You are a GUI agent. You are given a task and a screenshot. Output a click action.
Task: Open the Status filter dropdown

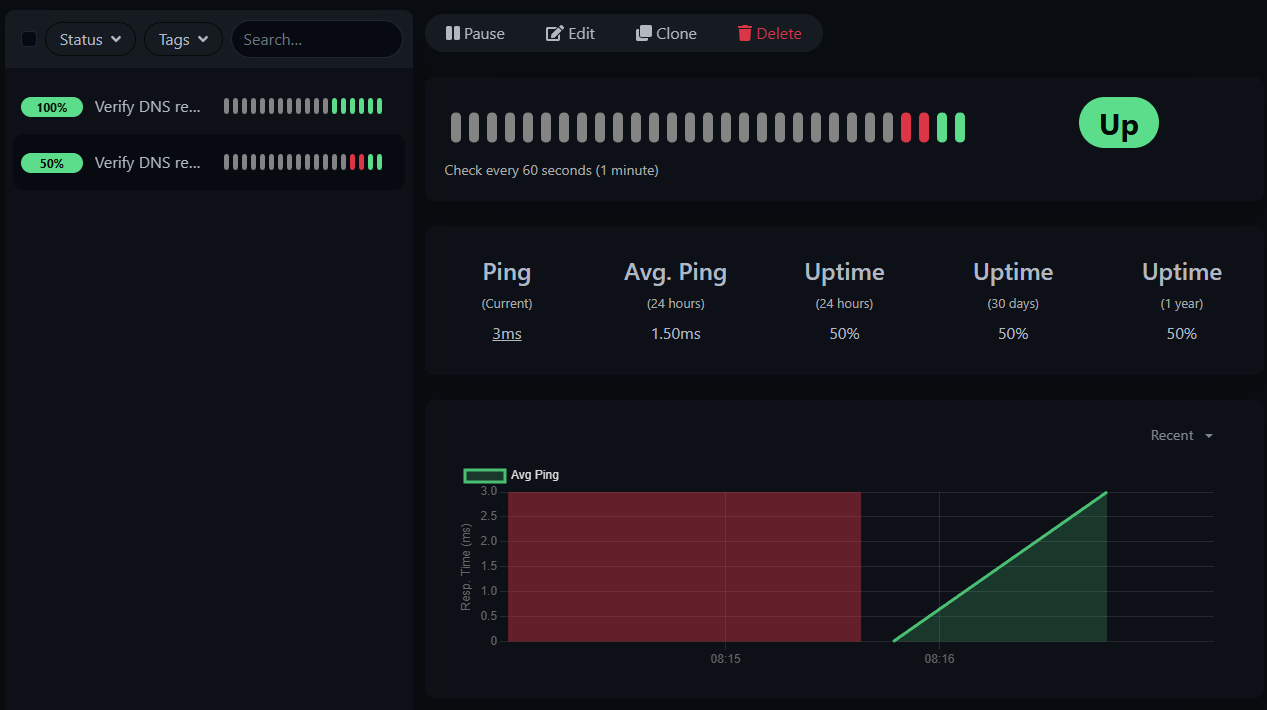point(90,39)
